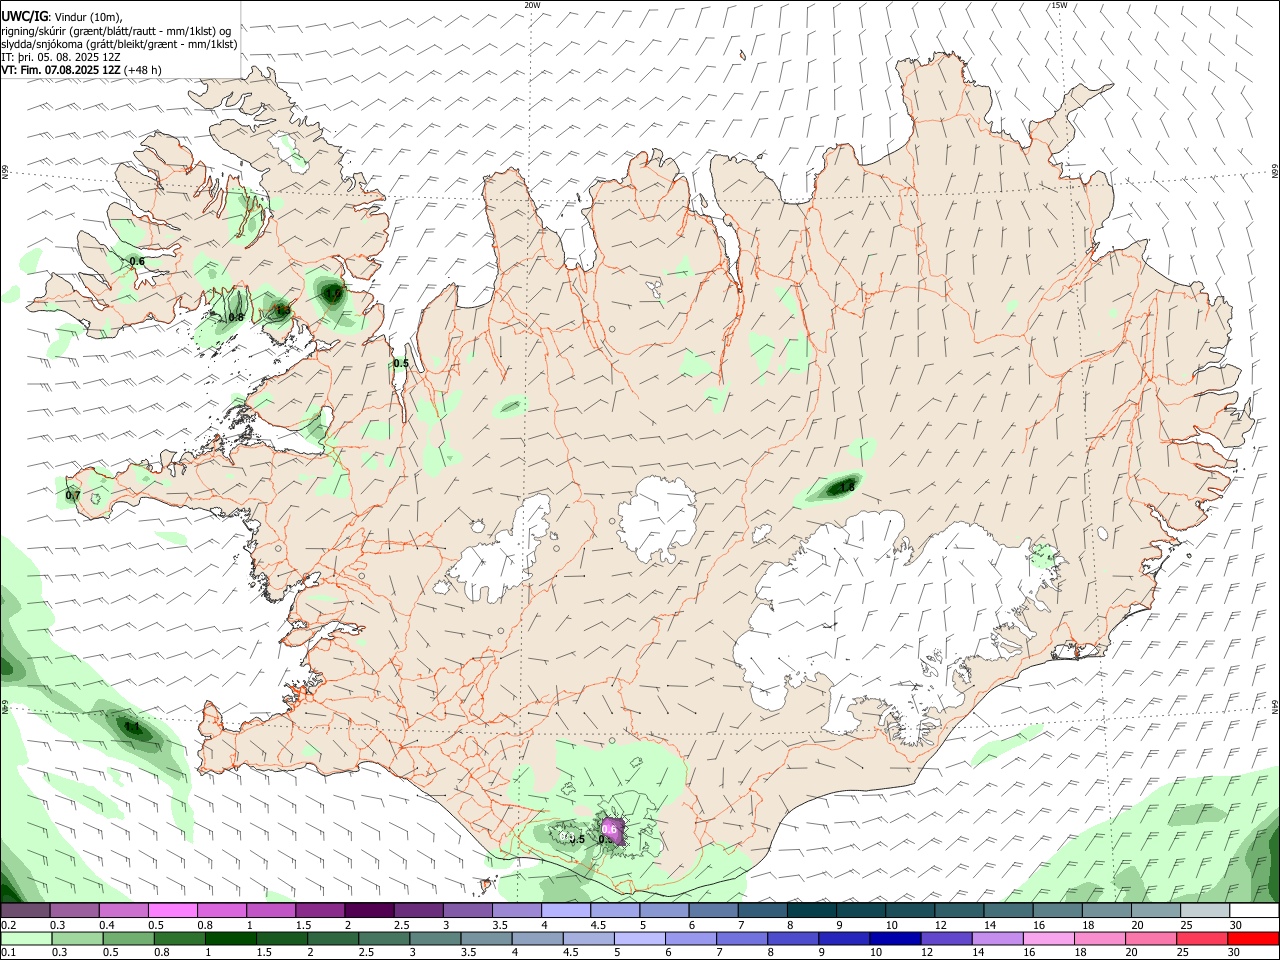This screenshot has height=960, width=1280.
Task: Click the "1.1" value over the southwest sea
Action: tap(133, 727)
